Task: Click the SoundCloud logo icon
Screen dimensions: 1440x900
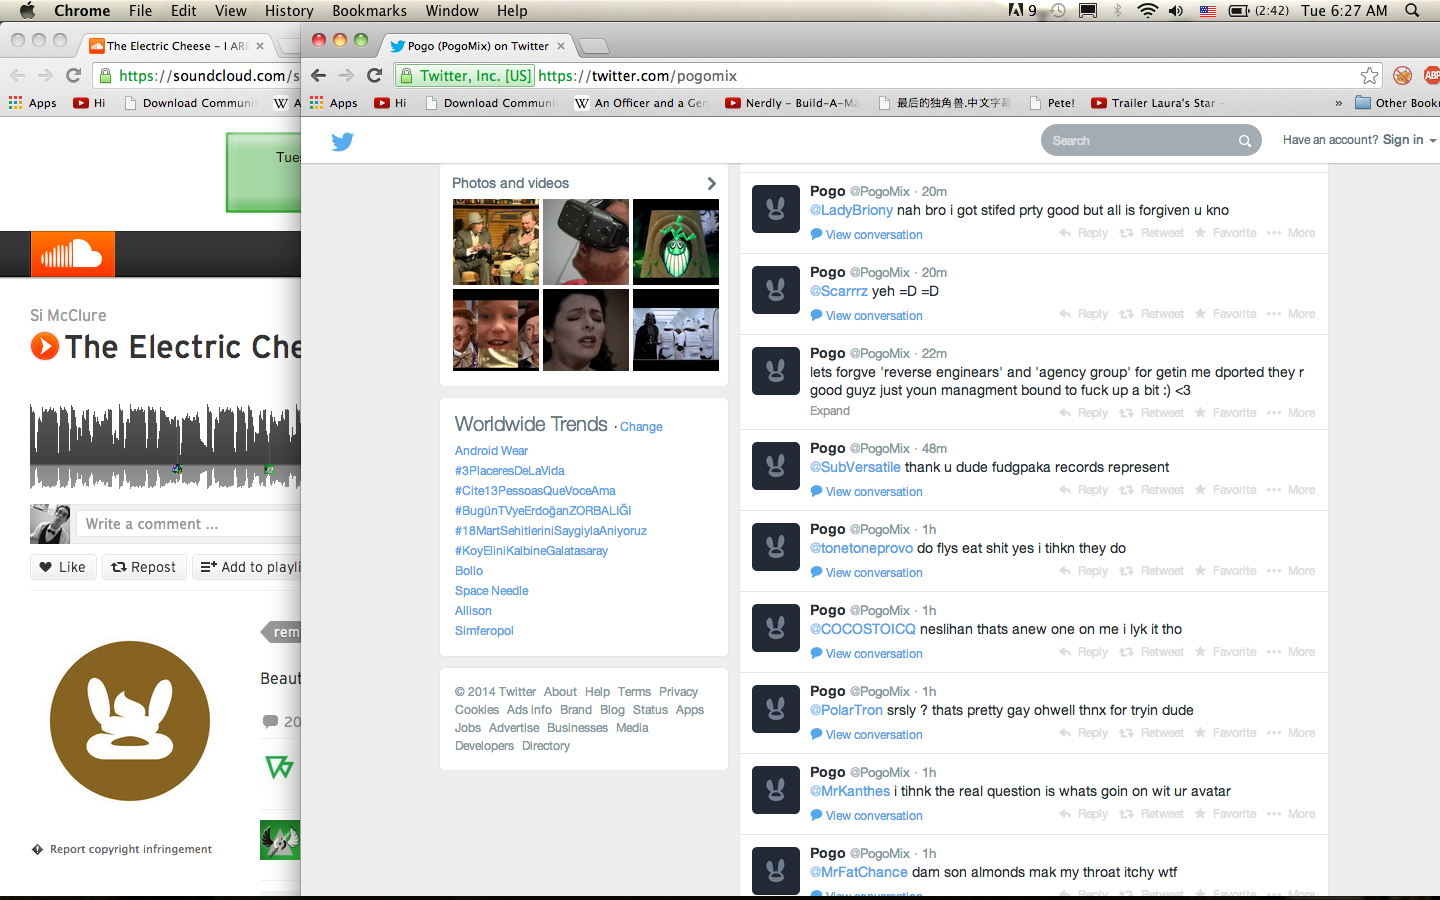Action: pyautogui.click(x=72, y=255)
